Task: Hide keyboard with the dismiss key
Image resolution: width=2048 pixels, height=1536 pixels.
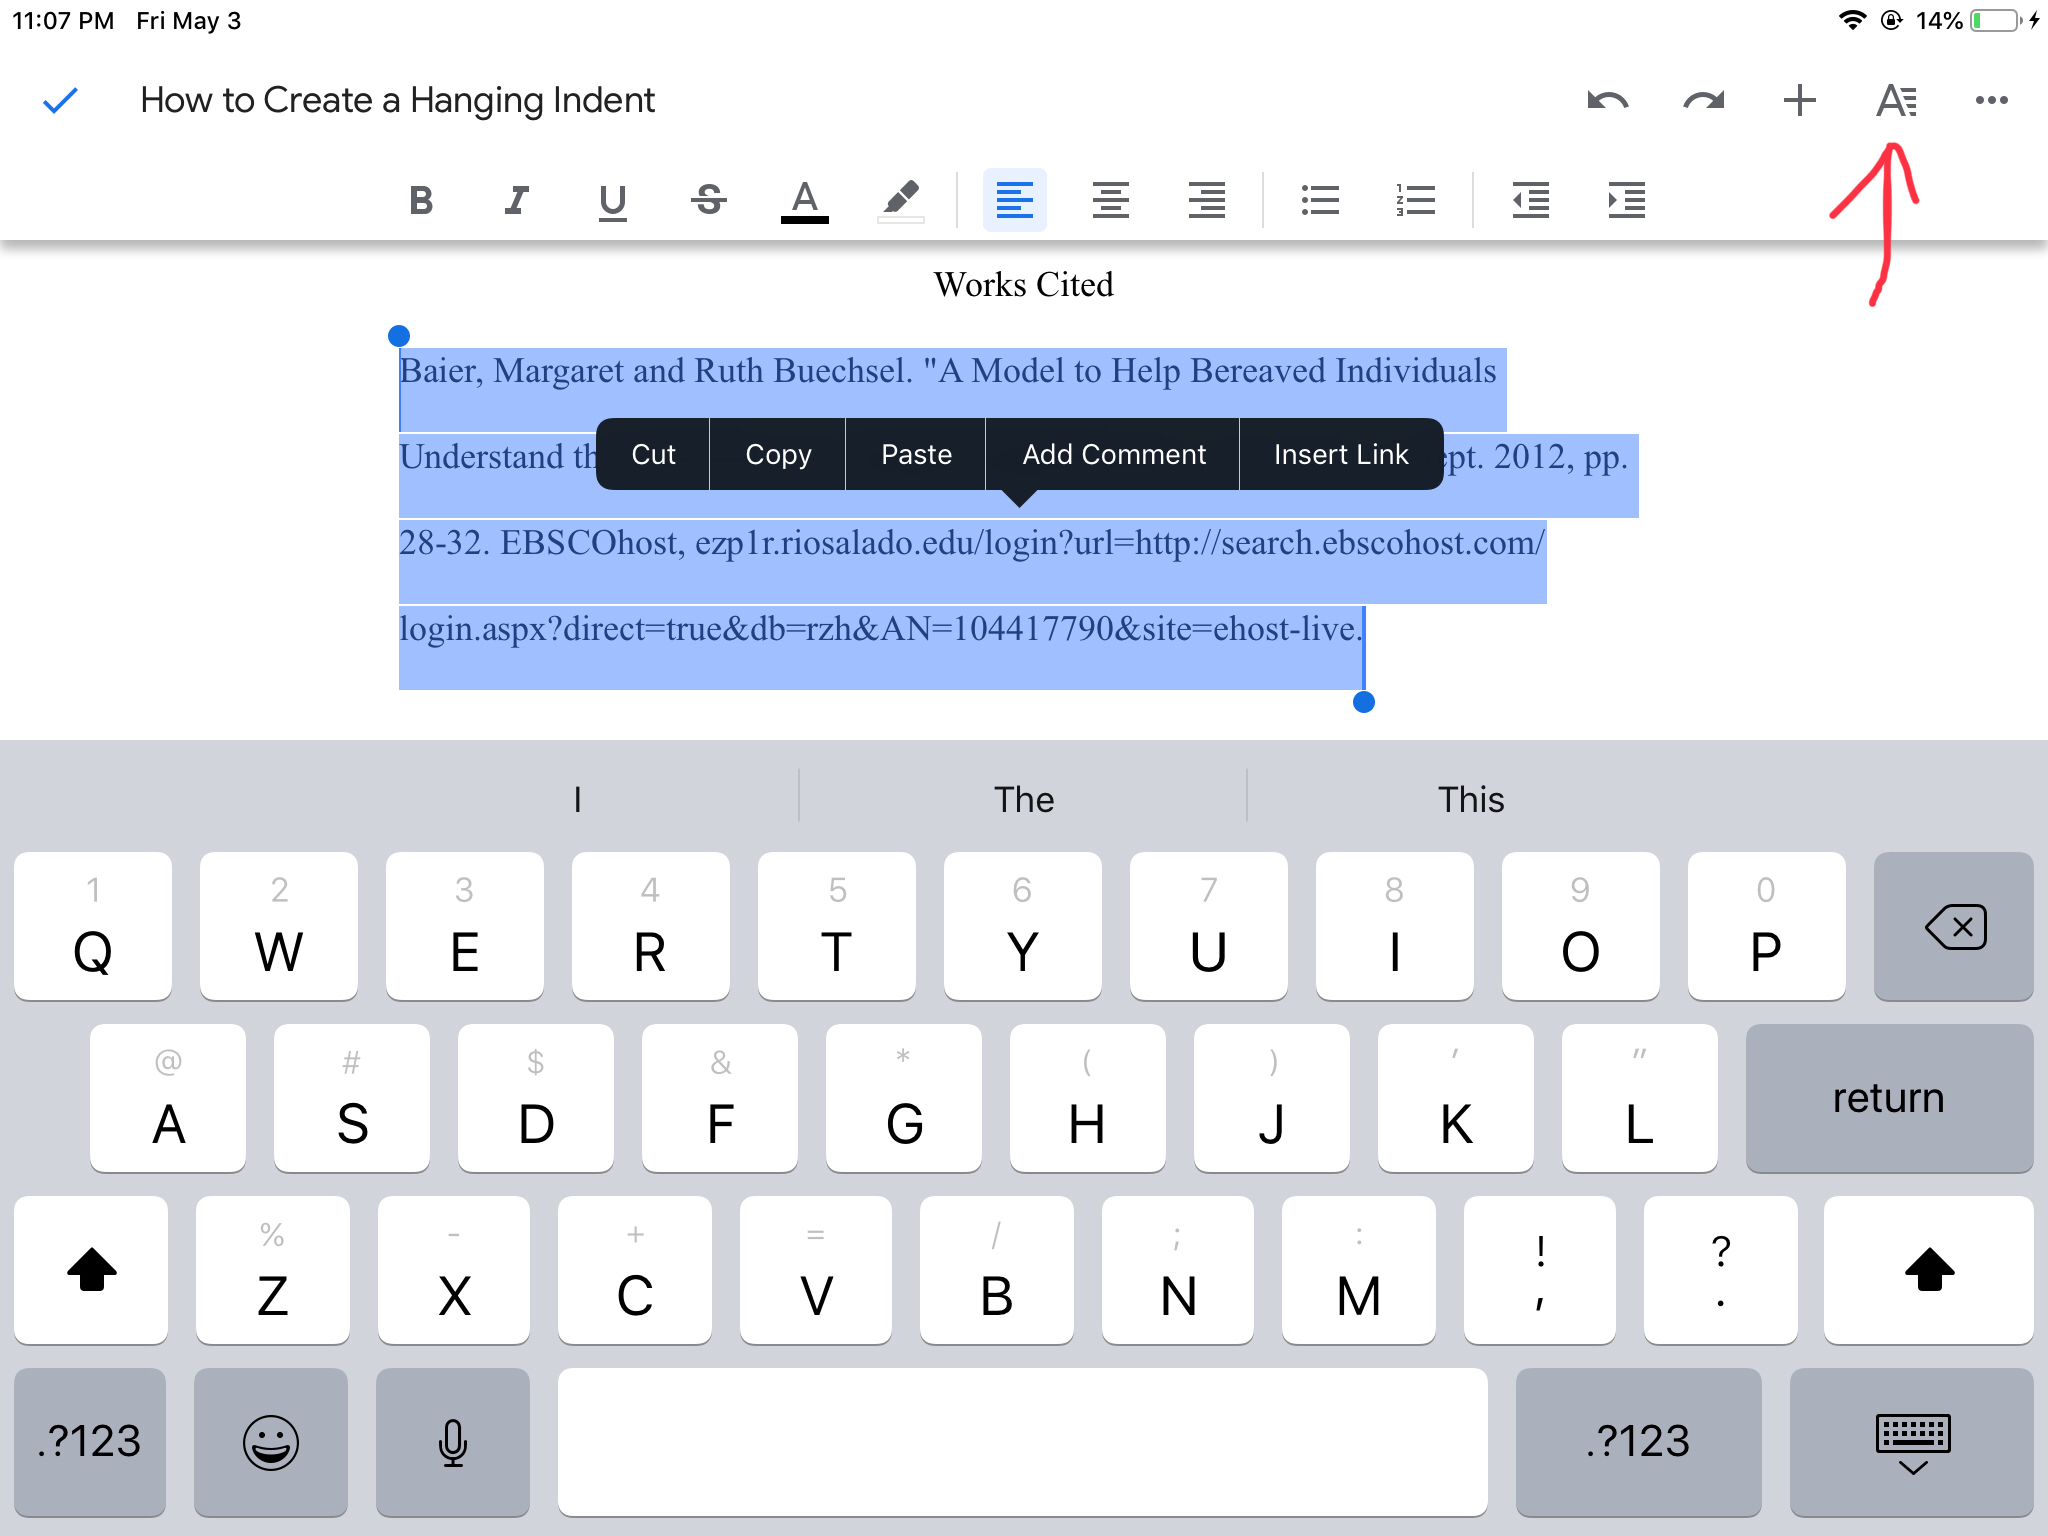Action: 1911,1442
